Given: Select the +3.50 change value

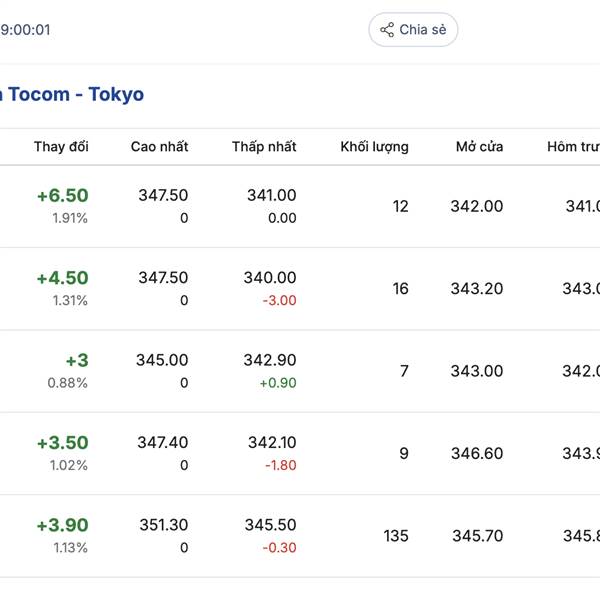Looking at the screenshot, I should coord(62,443).
